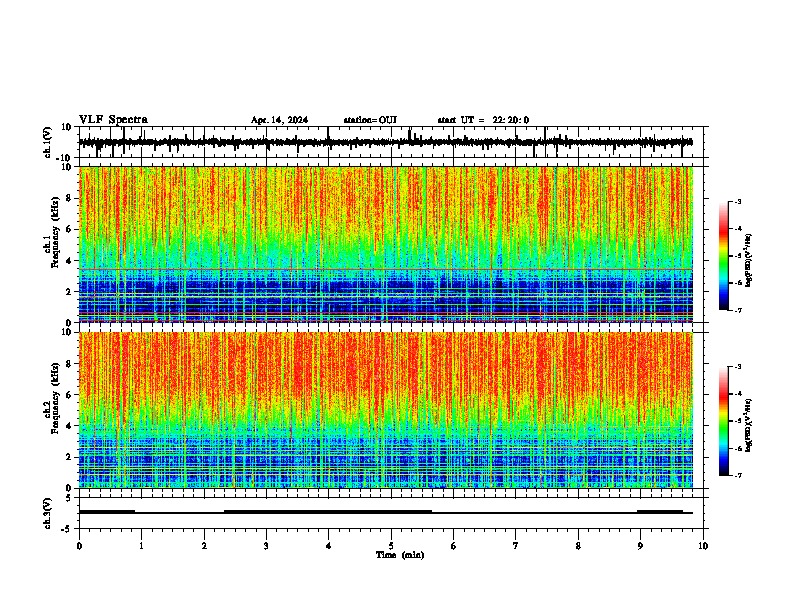
Task: Click the ch.1 color bar unit label
Action: 749,260
